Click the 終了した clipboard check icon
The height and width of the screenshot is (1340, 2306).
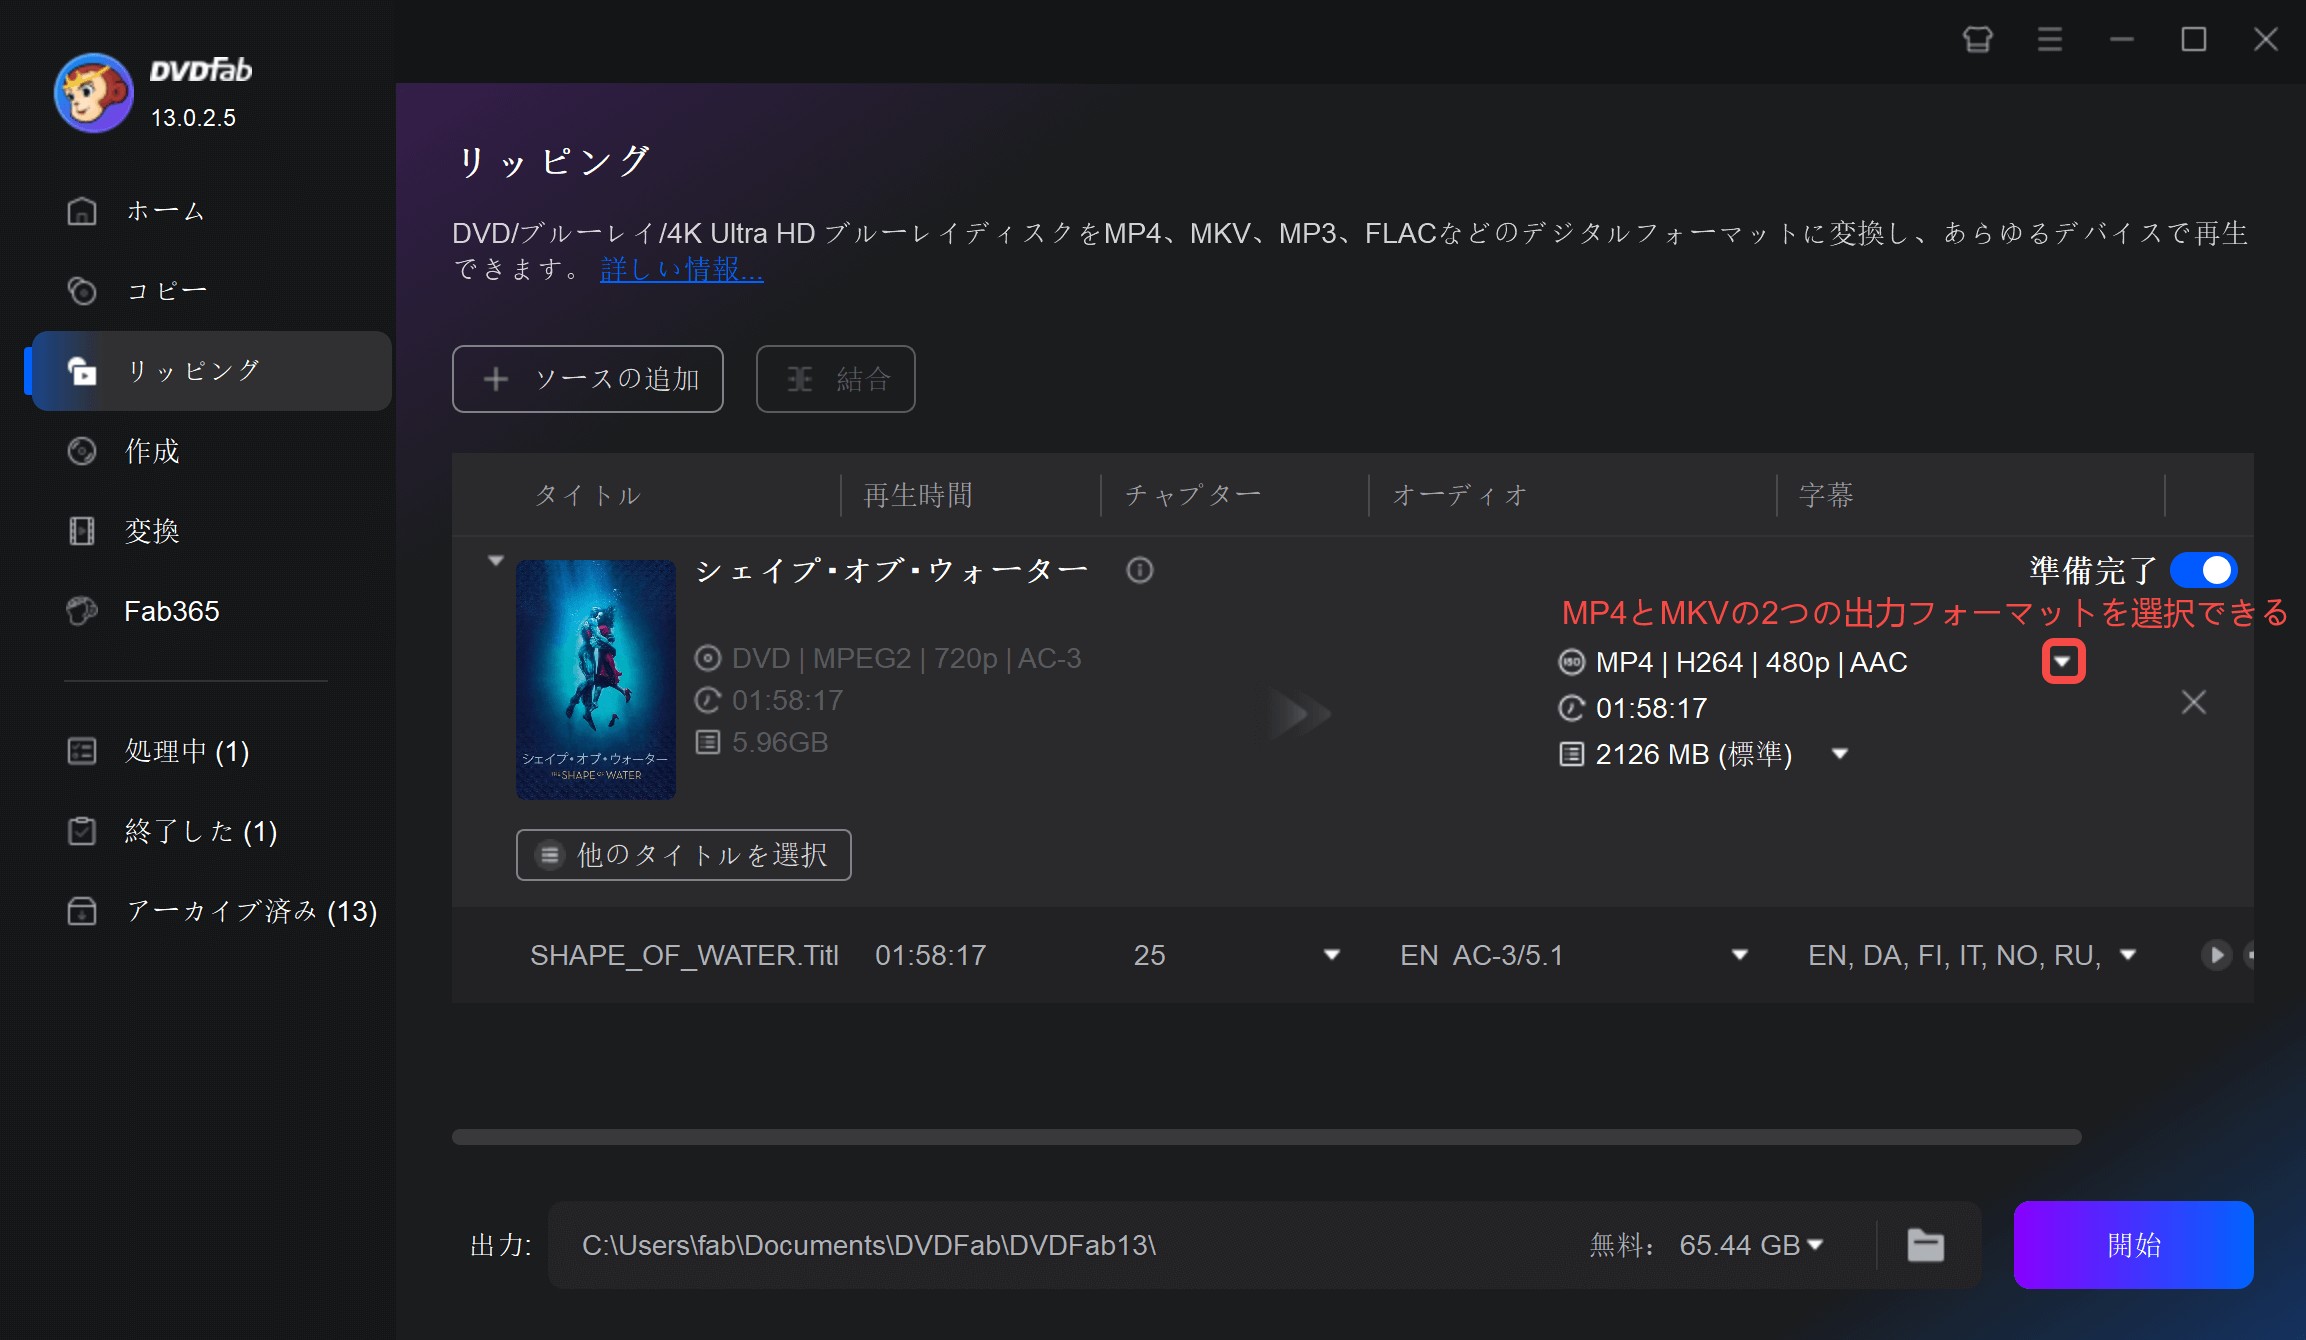click(x=82, y=831)
